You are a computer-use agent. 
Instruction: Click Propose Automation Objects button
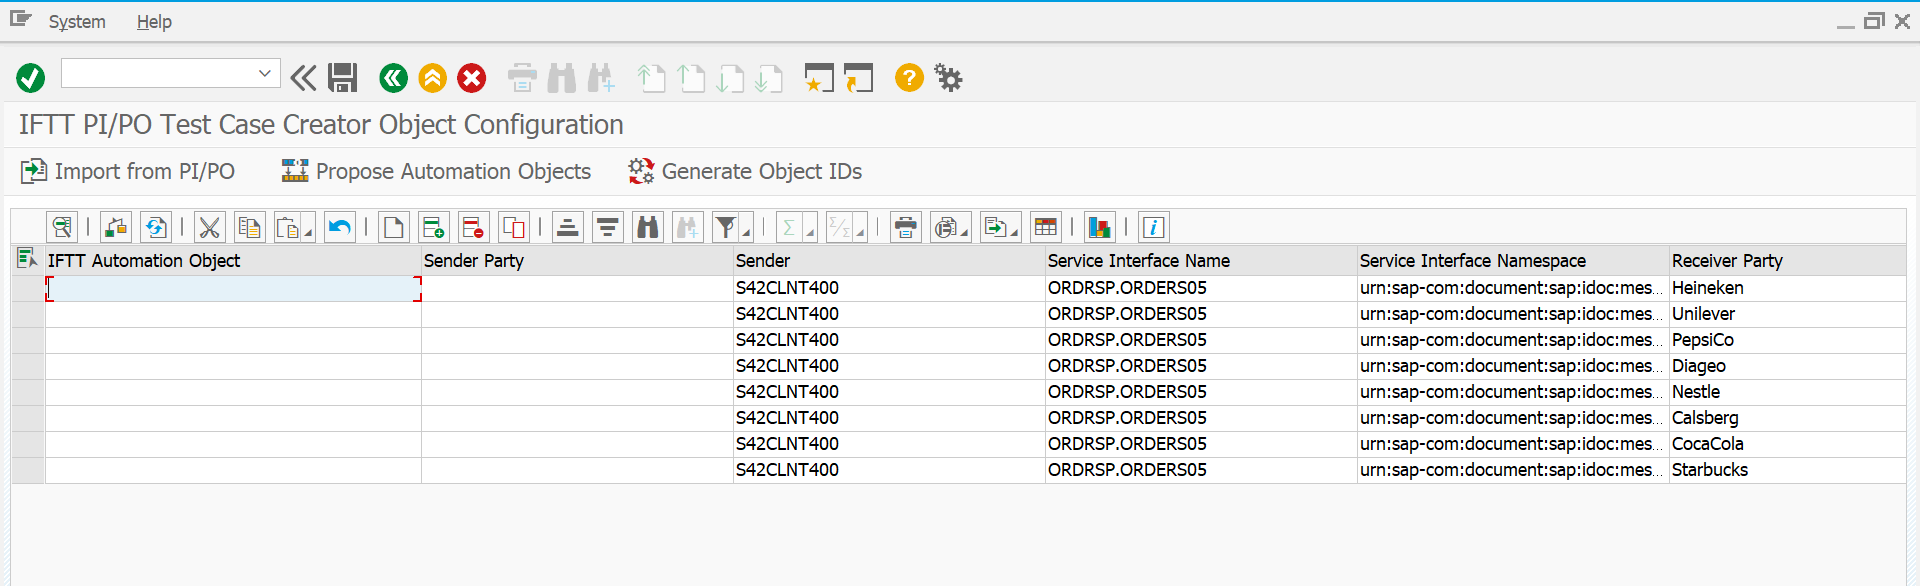tap(436, 172)
